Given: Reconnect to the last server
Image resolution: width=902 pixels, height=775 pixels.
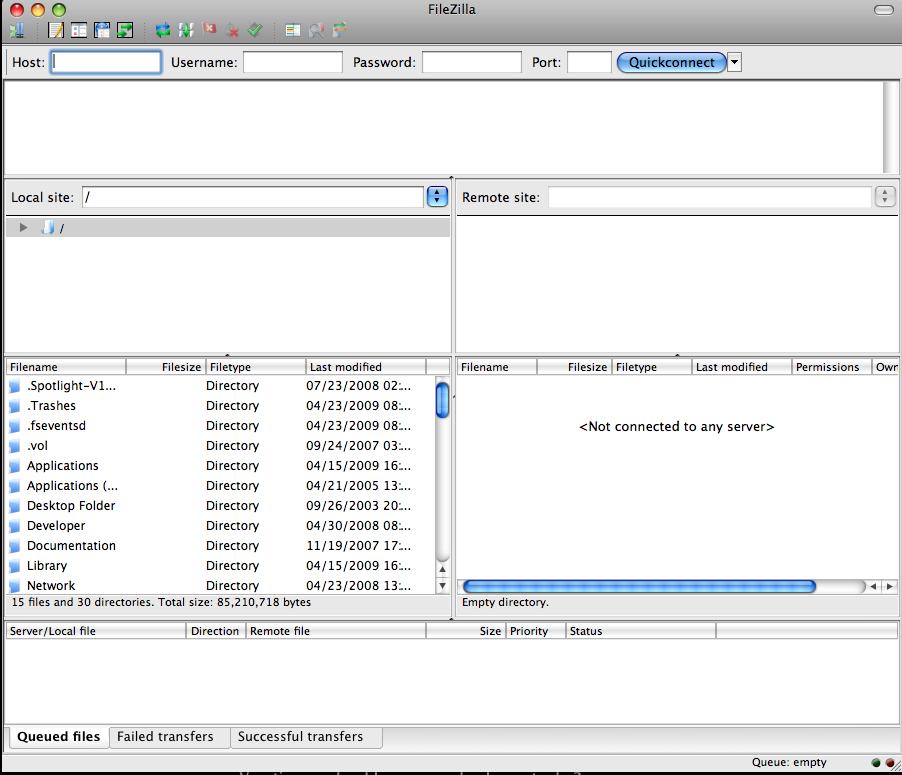Looking at the screenshot, I should coord(255,30).
